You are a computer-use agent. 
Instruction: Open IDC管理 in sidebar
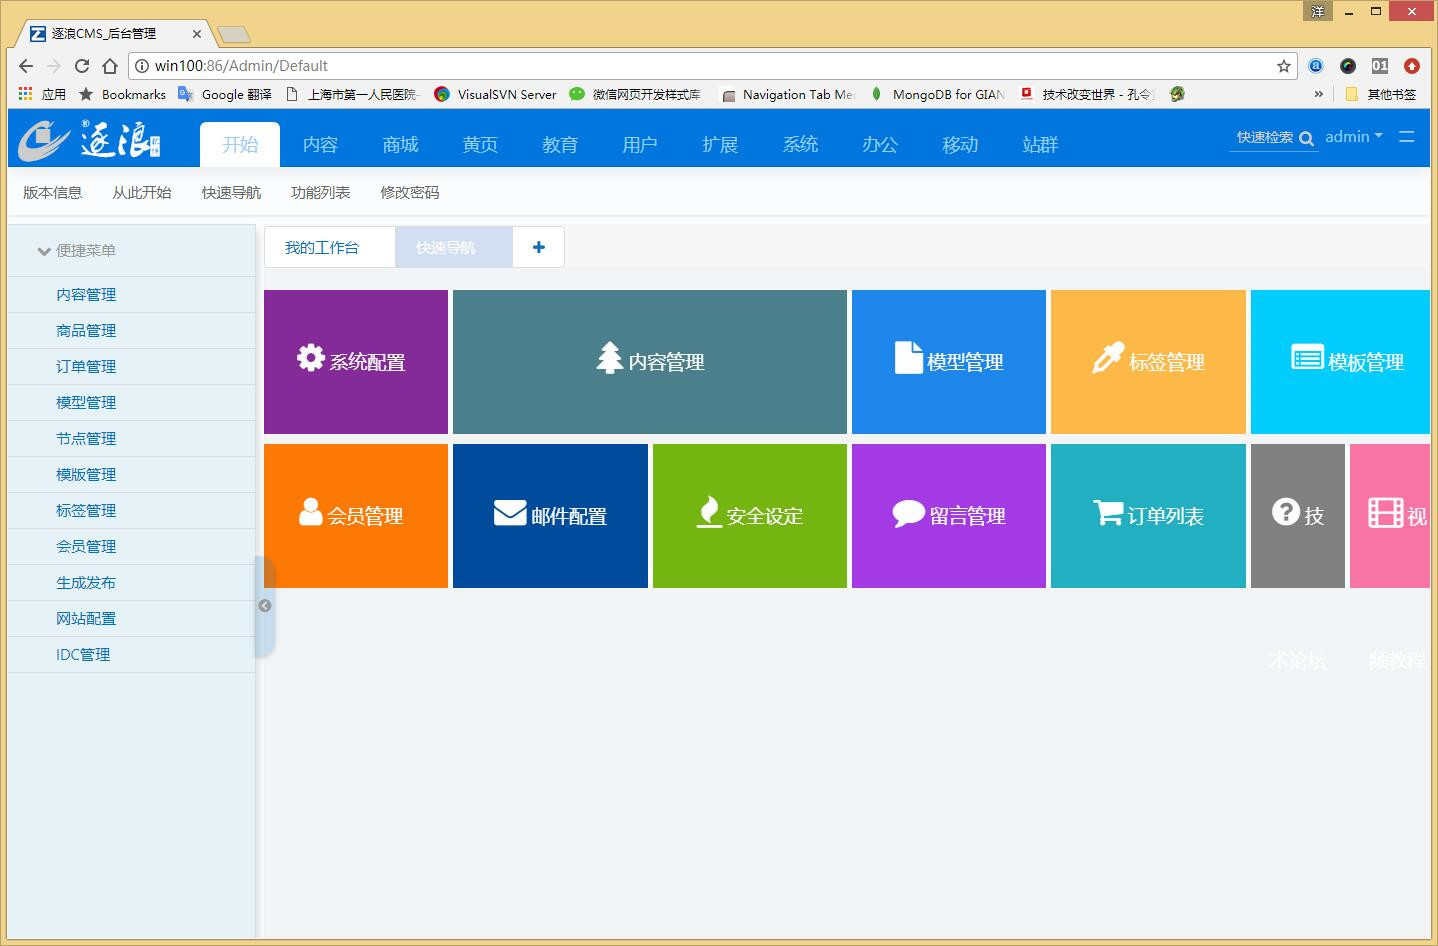pyautogui.click(x=131, y=655)
